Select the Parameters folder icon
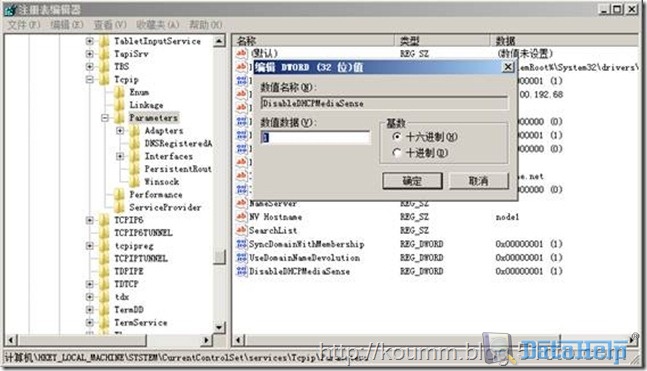This screenshot has height=371, width=647. point(120,118)
